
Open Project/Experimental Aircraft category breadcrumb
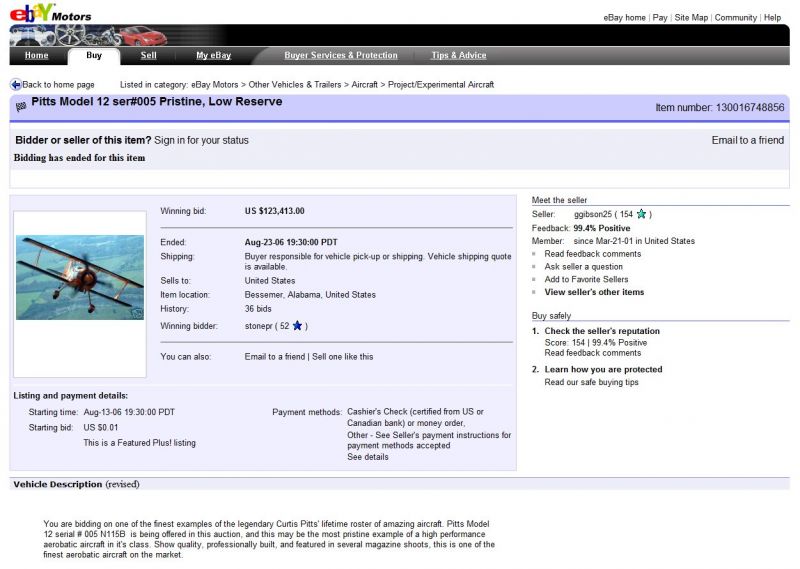pyautogui.click(x=441, y=85)
